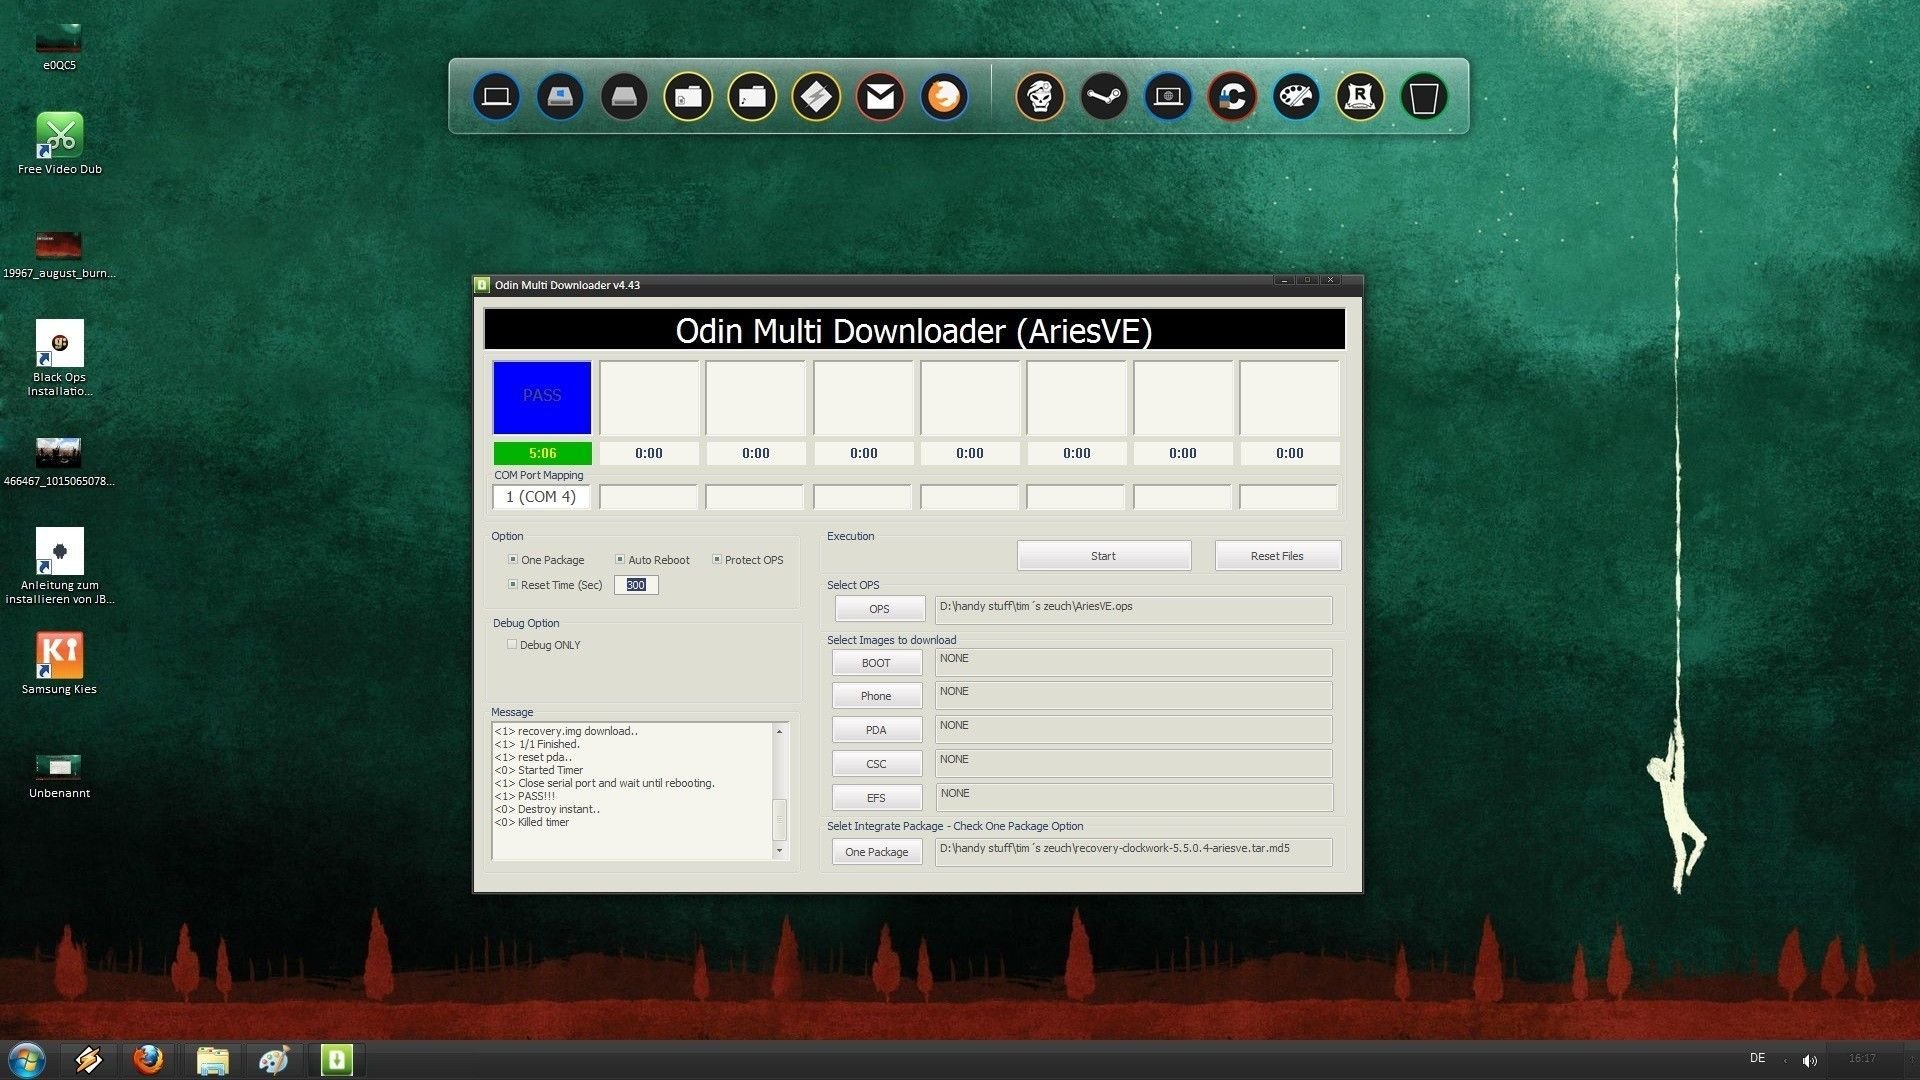Open the Samsung Kies desktop shortcut
The height and width of the screenshot is (1080, 1920).
(x=60, y=663)
